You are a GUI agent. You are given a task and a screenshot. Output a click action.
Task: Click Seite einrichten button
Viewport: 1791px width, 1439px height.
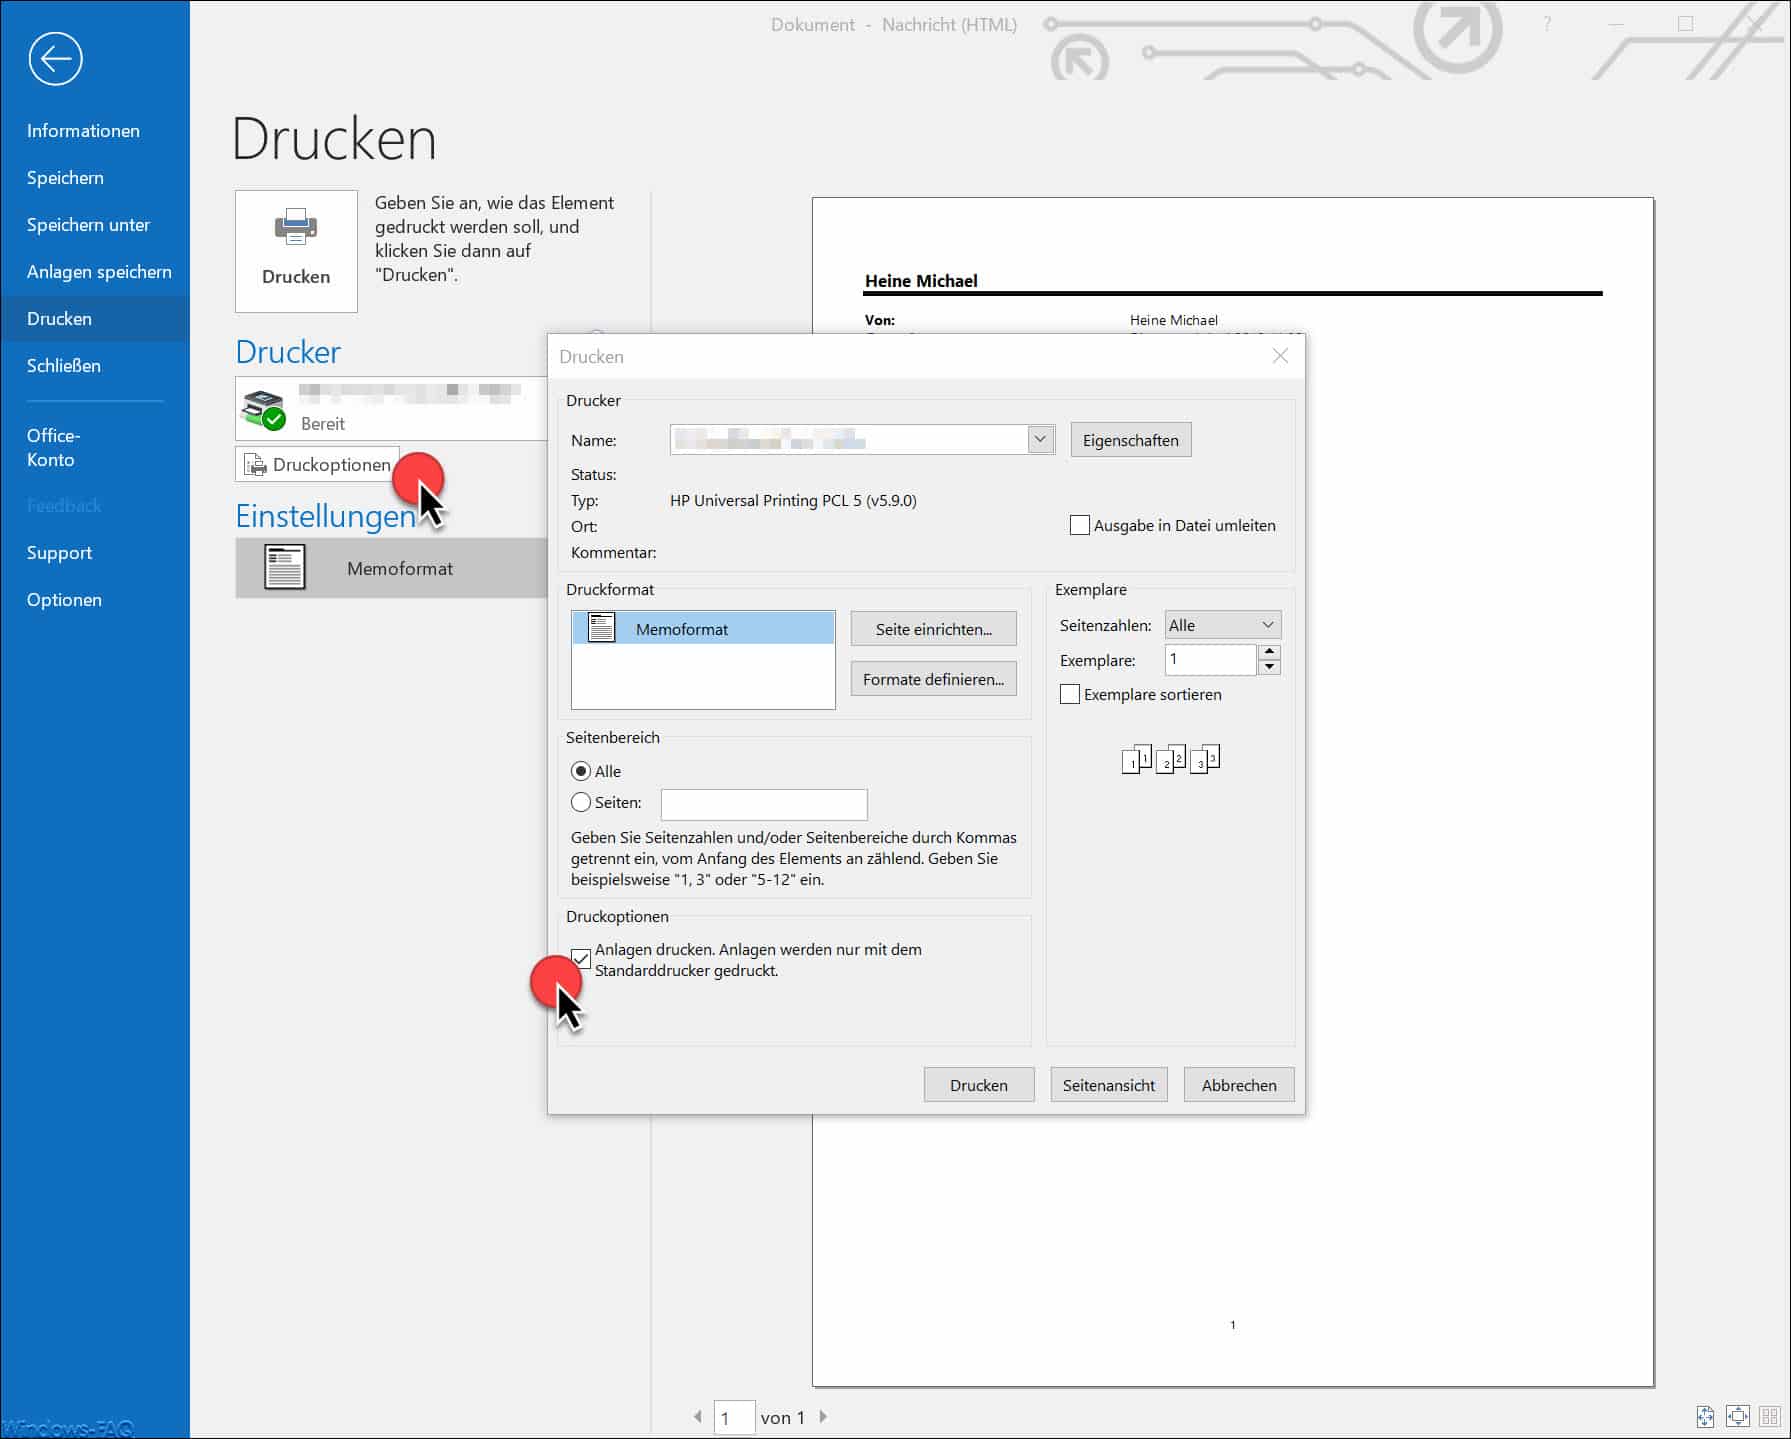[x=934, y=629]
